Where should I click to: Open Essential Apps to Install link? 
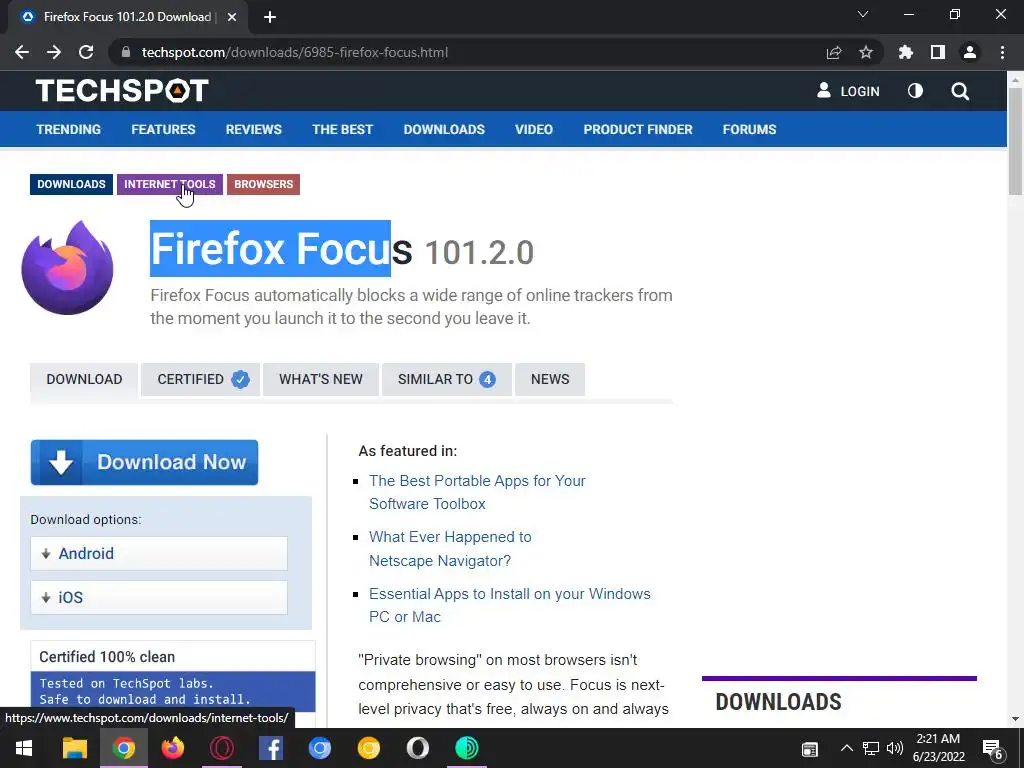point(510,605)
